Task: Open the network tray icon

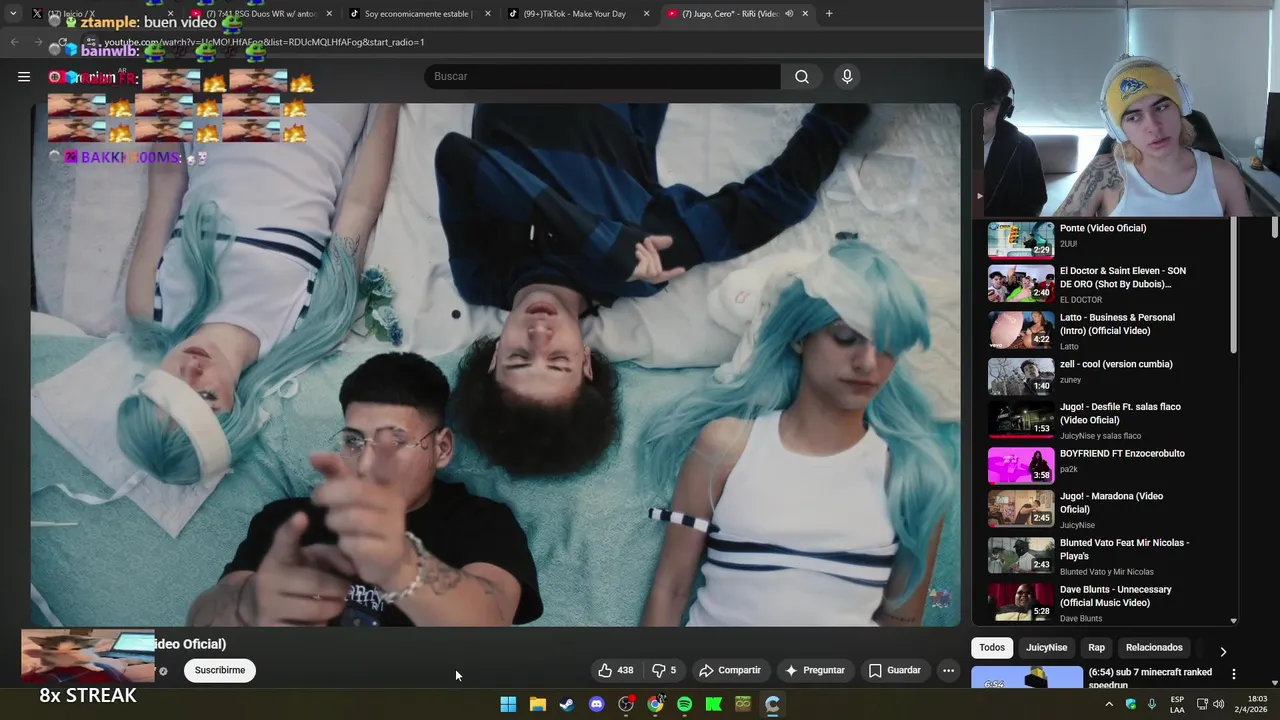Action: pyautogui.click(x=1202, y=704)
